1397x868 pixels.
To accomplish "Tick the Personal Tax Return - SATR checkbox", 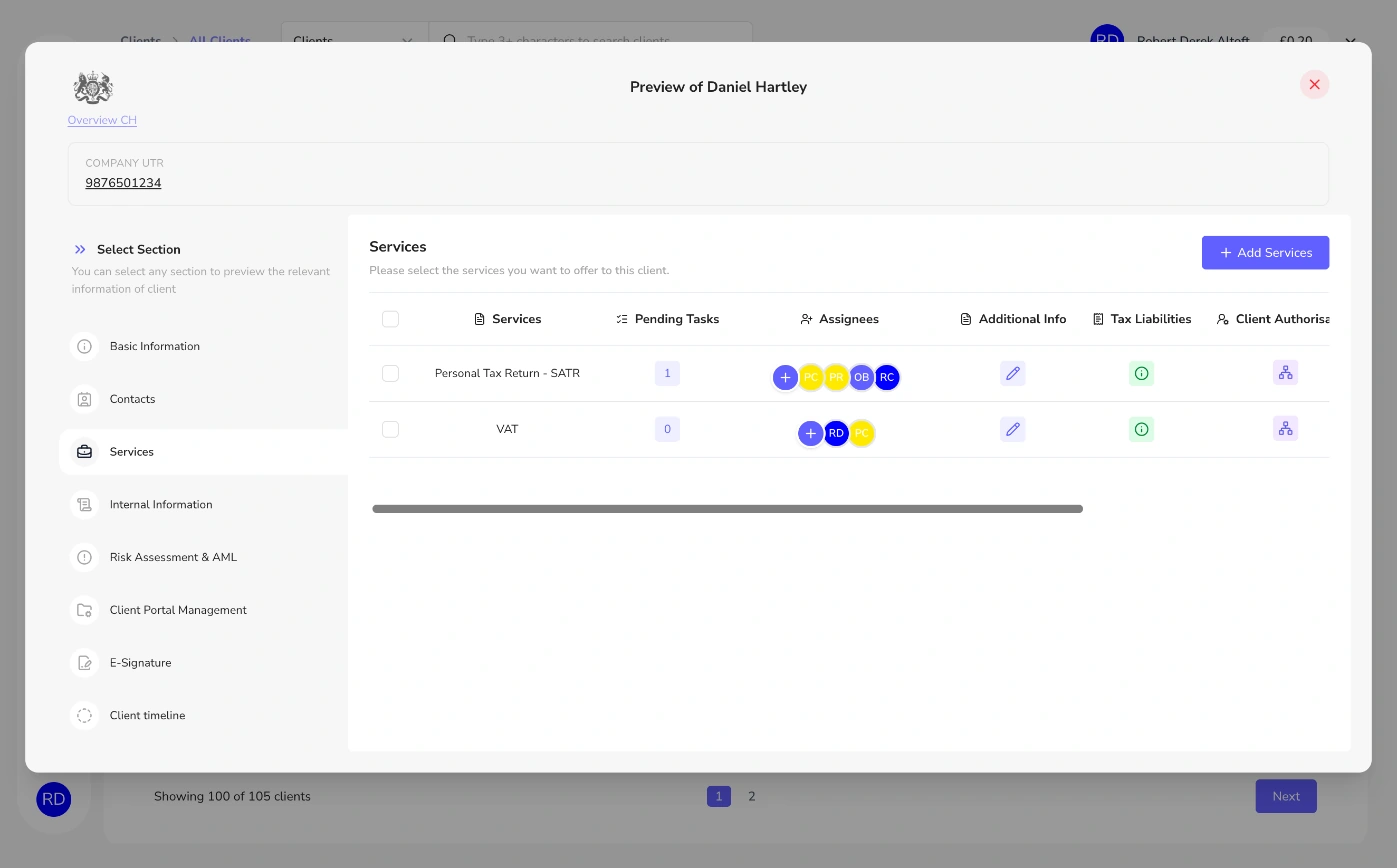I will point(390,373).
